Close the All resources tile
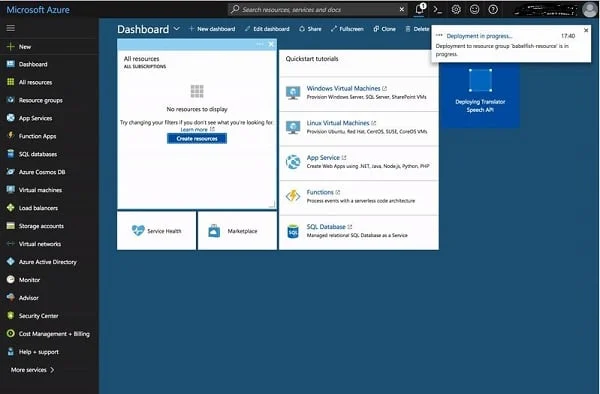Image resolution: width=600 pixels, height=394 pixels. click(271, 44)
